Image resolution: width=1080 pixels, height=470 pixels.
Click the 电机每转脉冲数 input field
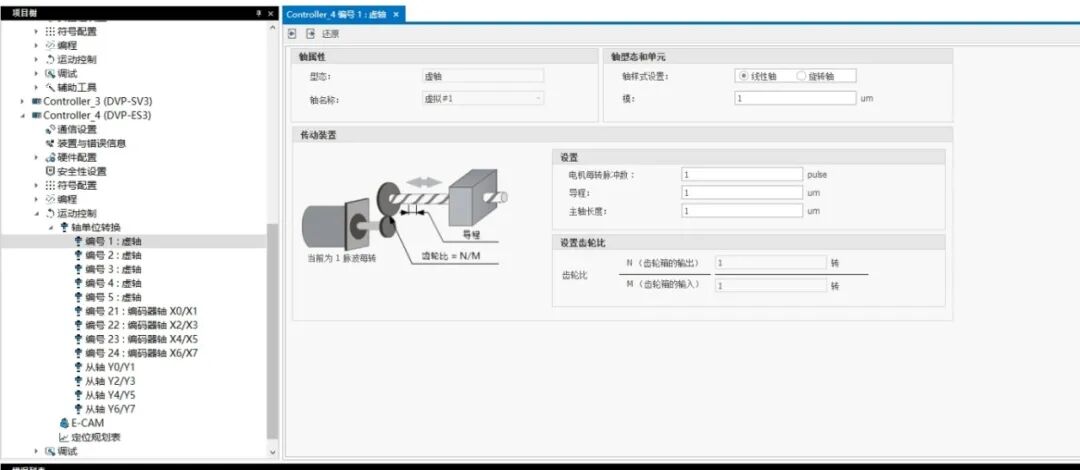tap(742, 174)
